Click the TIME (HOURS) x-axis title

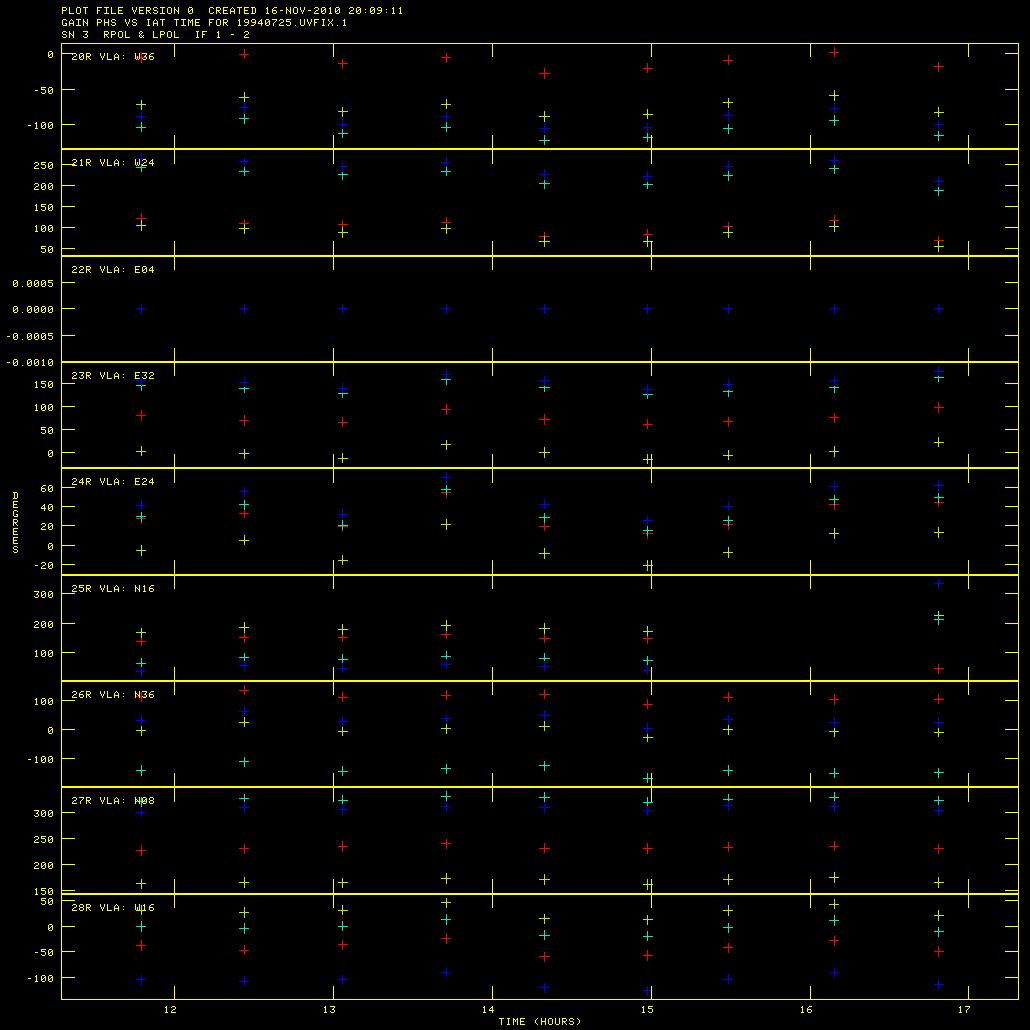pos(540,1022)
